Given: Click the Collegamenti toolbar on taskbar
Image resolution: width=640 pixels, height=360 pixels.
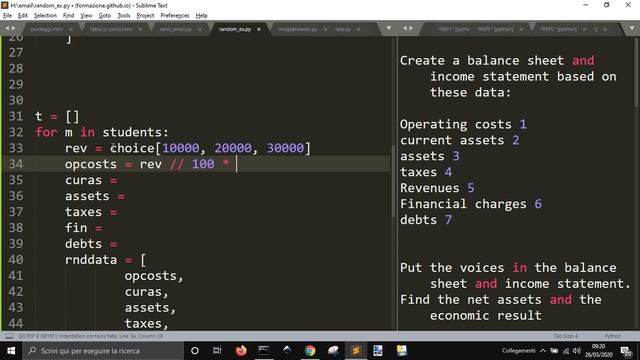Looking at the screenshot, I should tap(518, 351).
